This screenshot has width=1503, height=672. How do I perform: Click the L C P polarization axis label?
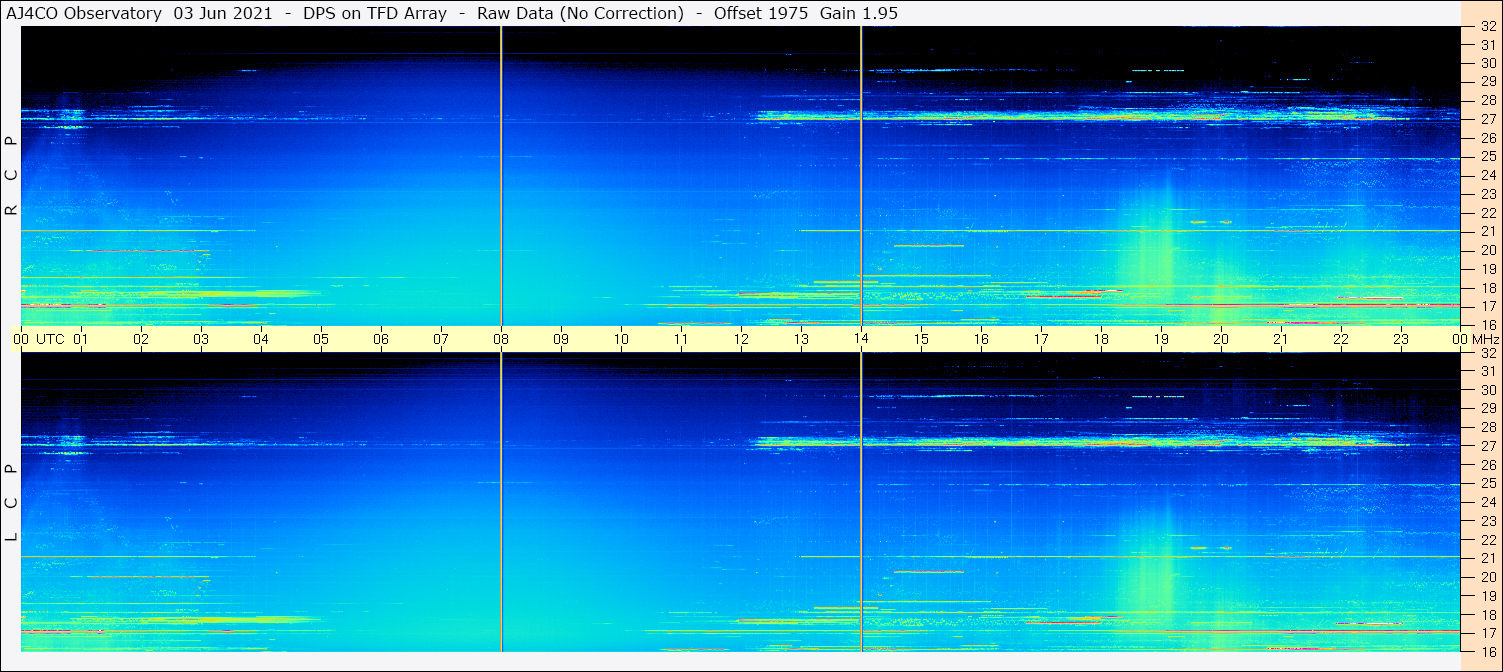(x=12, y=503)
